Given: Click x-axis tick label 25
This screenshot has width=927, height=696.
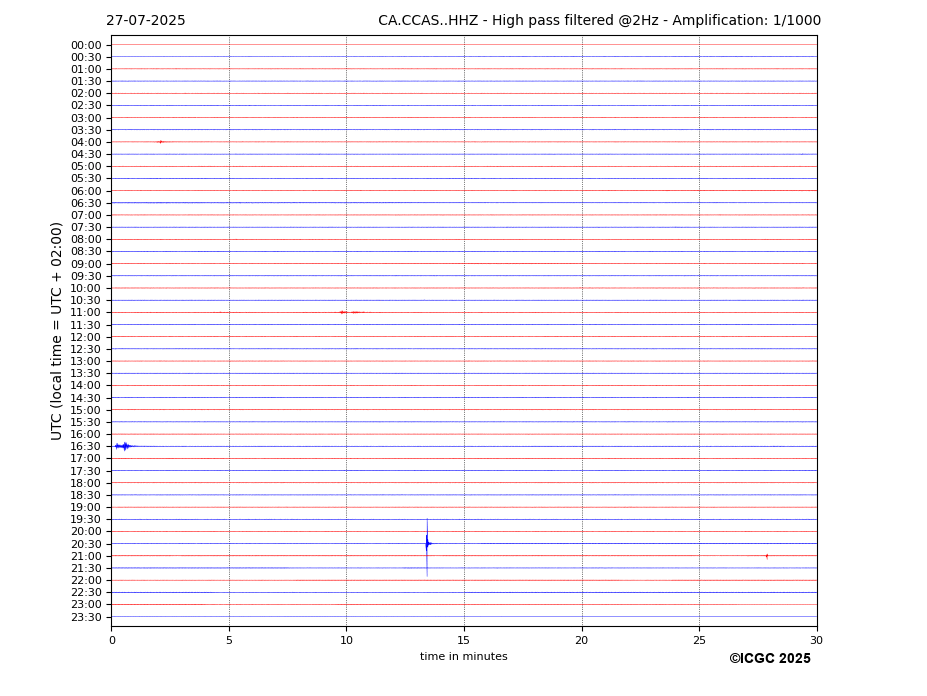Looking at the screenshot, I should click(x=699, y=640).
